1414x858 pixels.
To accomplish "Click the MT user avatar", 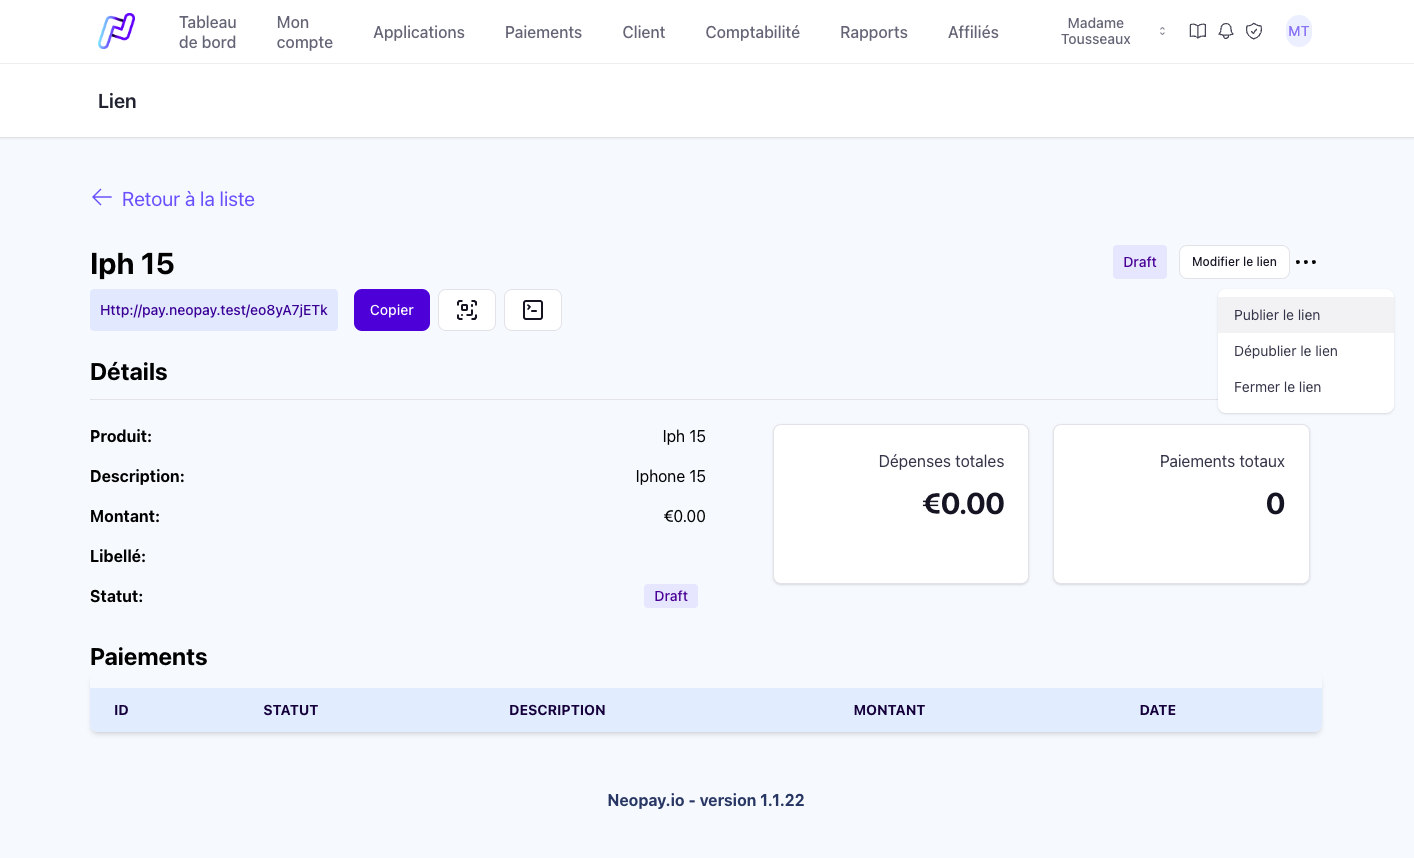I will point(1298,32).
